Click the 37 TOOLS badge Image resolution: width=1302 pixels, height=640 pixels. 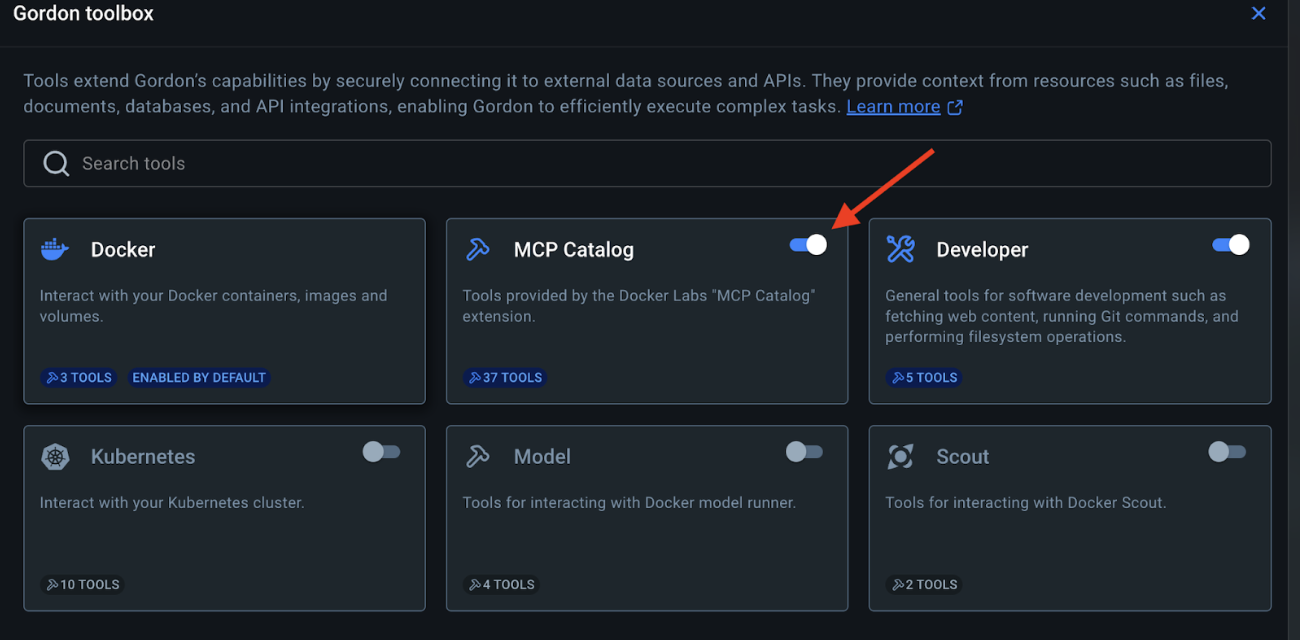pyautogui.click(x=506, y=378)
